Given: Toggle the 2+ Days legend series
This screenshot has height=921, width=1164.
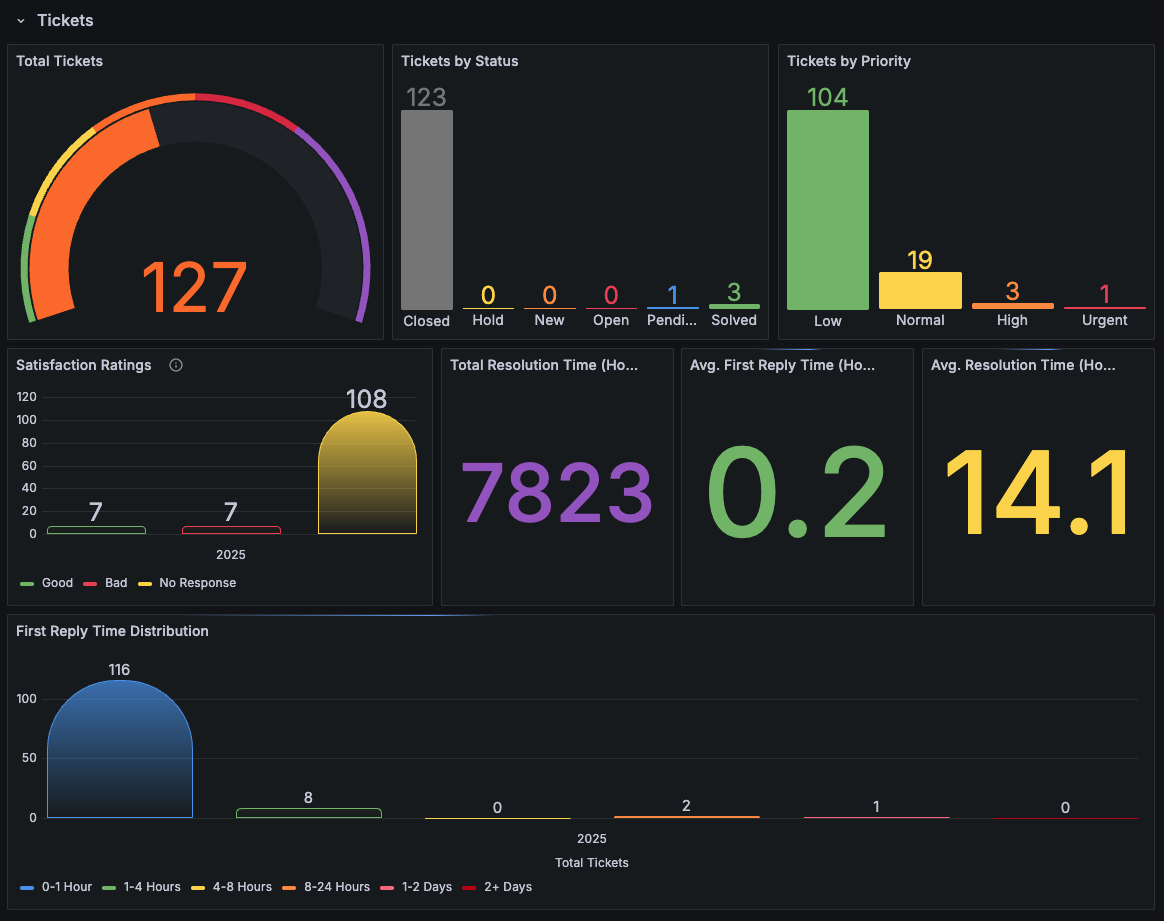Looking at the screenshot, I should tap(507, 887).
